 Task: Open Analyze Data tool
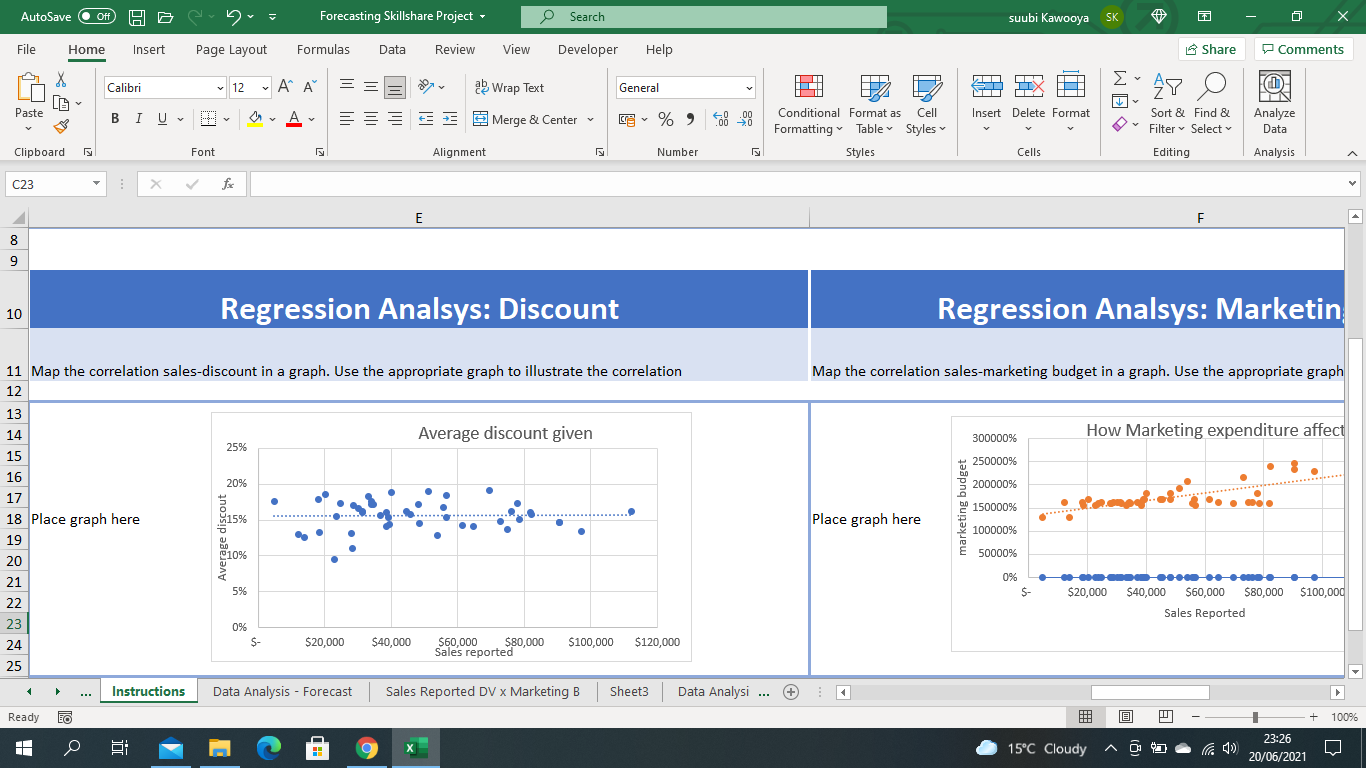[x=1274, y=104]
